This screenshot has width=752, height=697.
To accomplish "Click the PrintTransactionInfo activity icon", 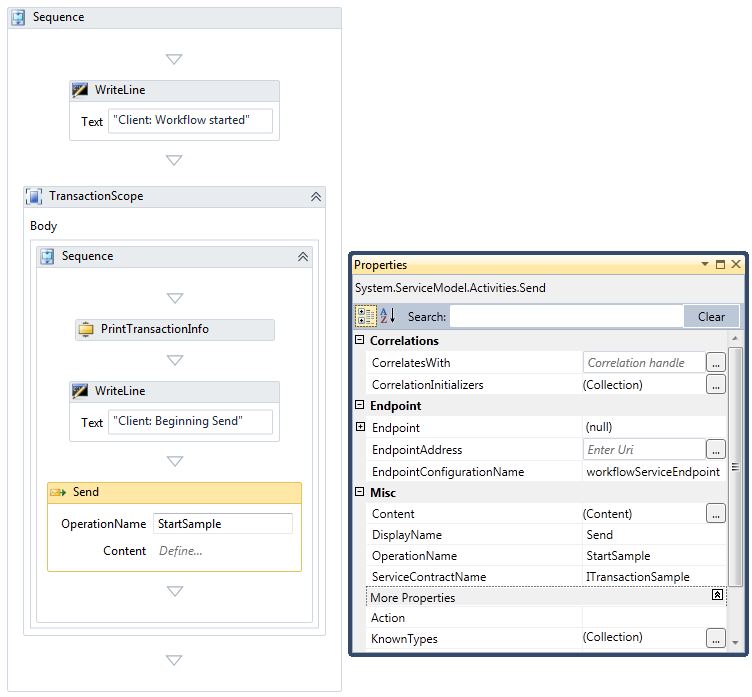I will pos(86,330).
